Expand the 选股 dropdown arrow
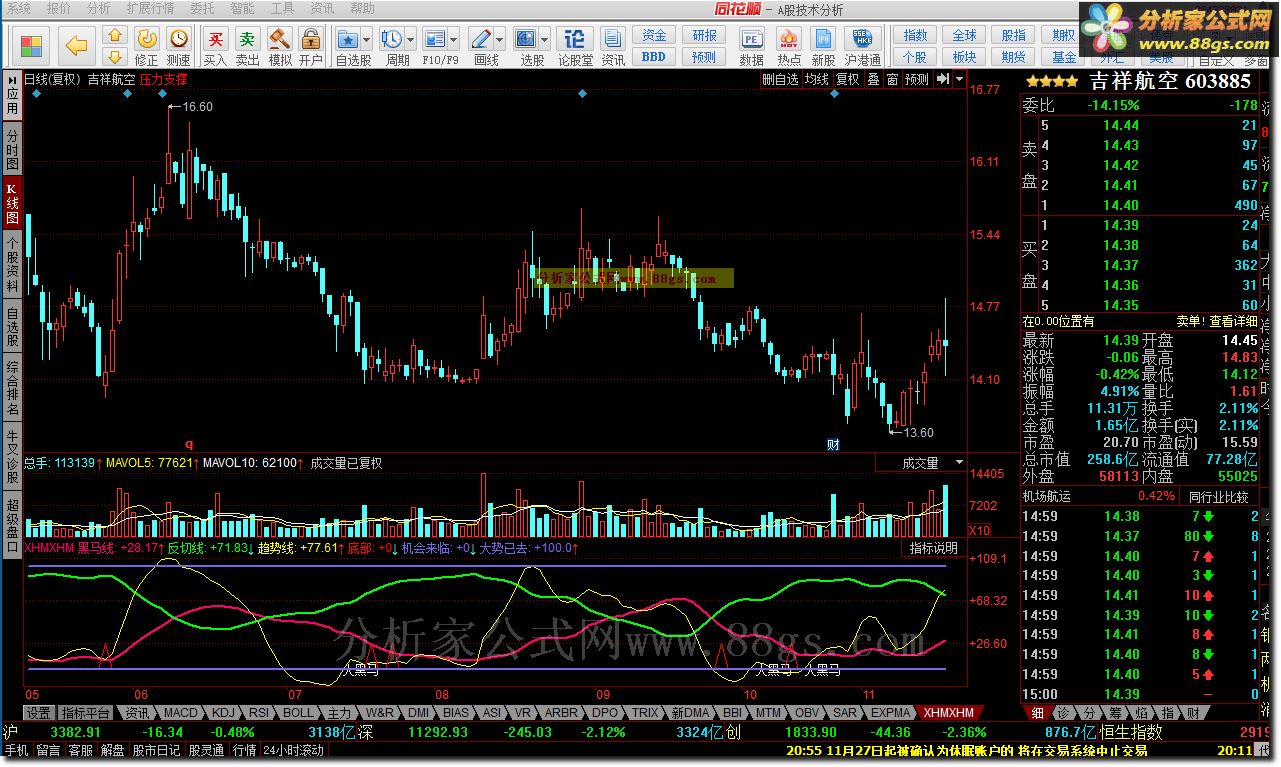This screenshot has width=1281, height=767. (545, 40)
